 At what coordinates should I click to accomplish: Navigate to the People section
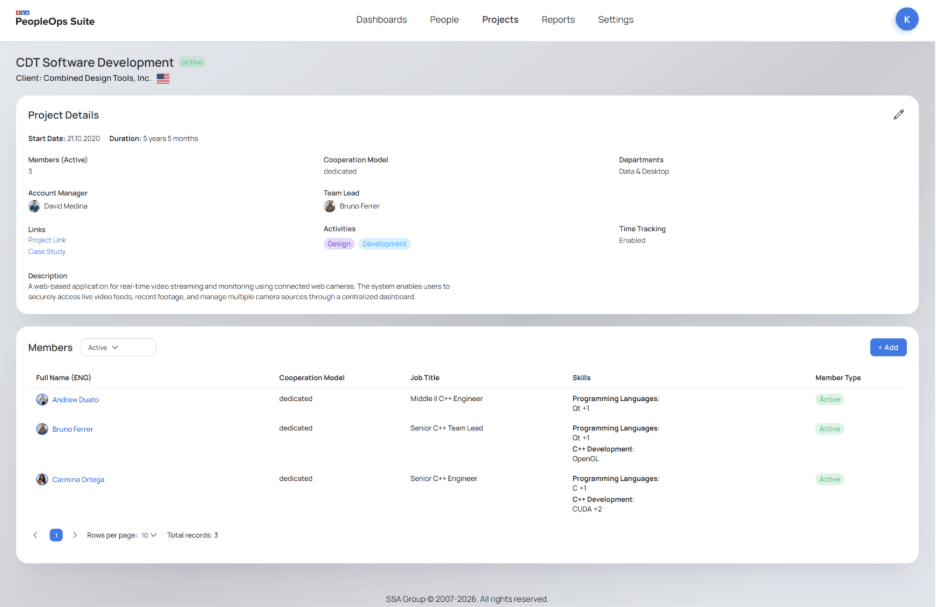point(444,20)
